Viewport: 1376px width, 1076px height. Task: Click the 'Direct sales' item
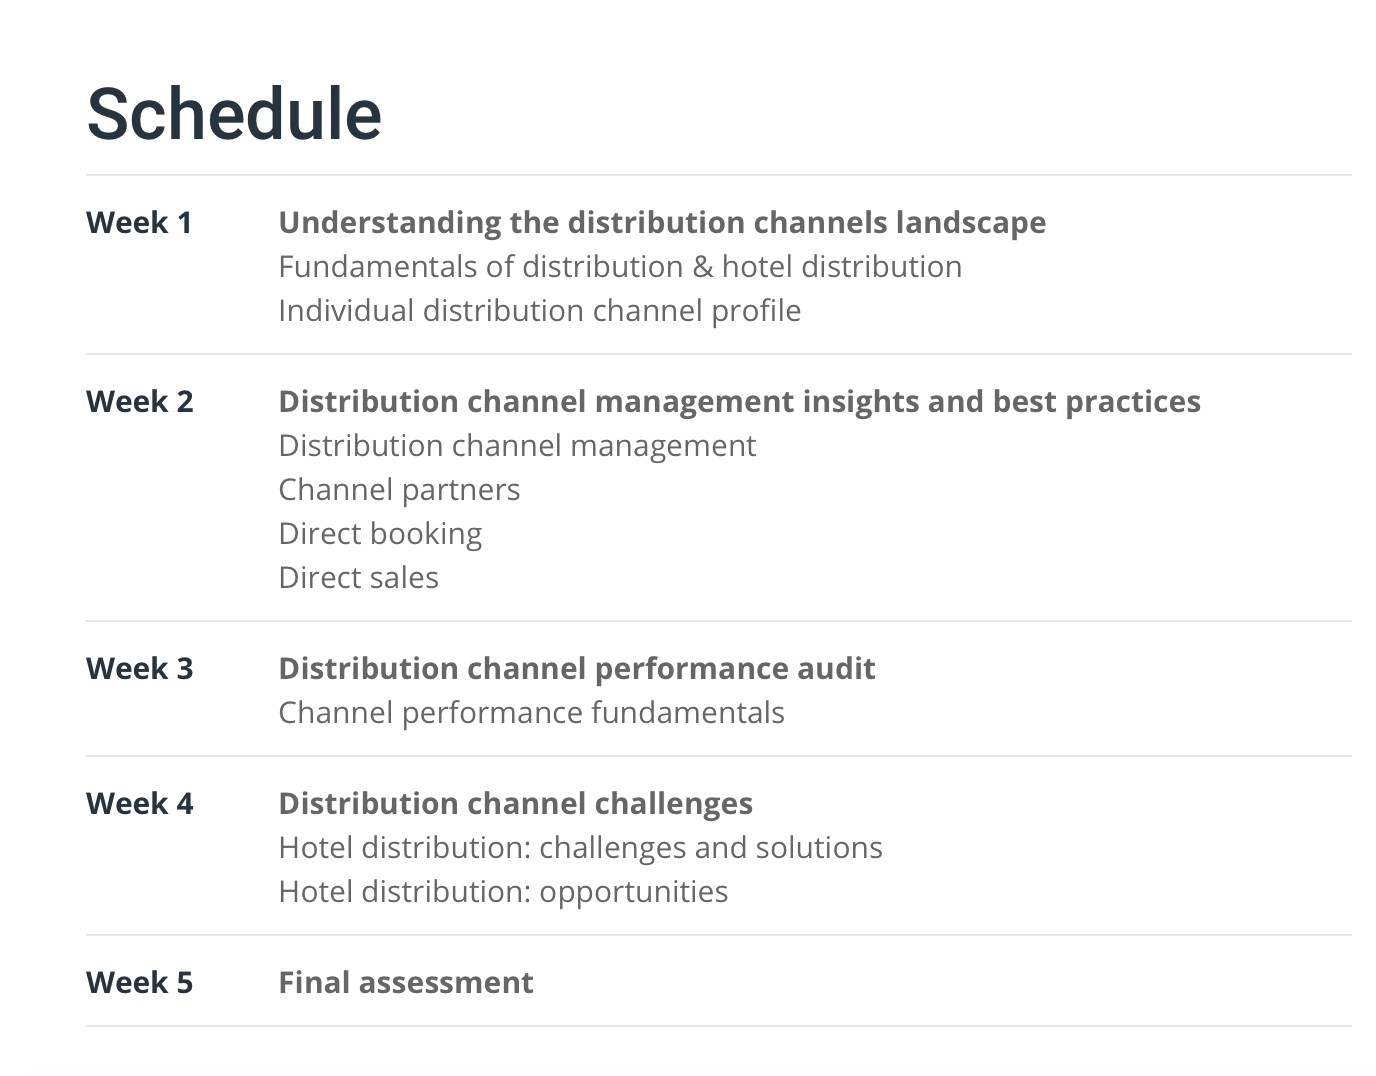tap(358, 578)
